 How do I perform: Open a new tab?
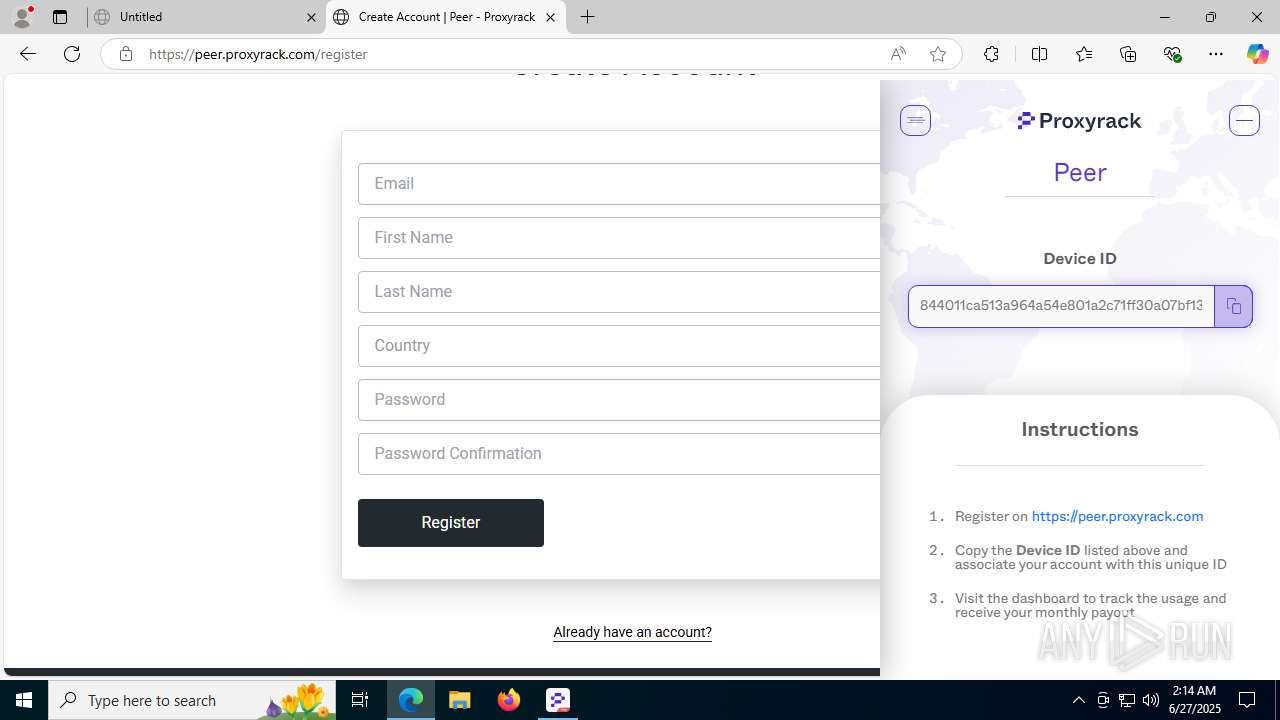click(588, 17)
